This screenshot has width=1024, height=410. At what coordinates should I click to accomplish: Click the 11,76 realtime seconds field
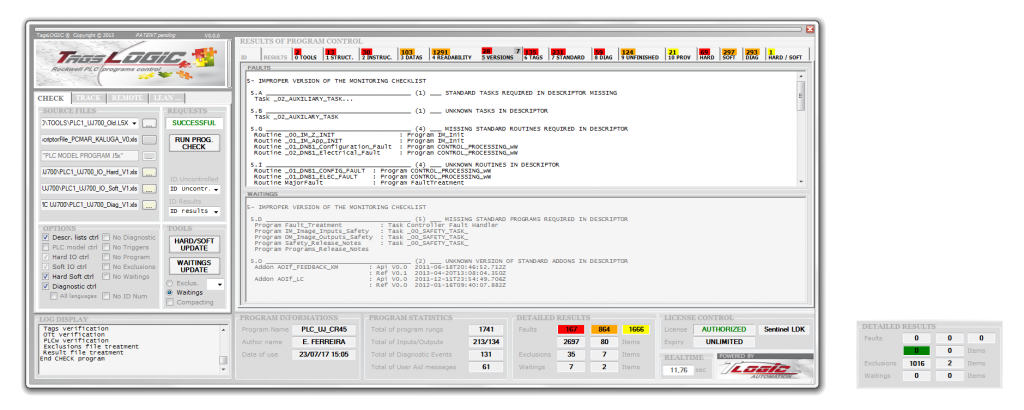(678, 370)
